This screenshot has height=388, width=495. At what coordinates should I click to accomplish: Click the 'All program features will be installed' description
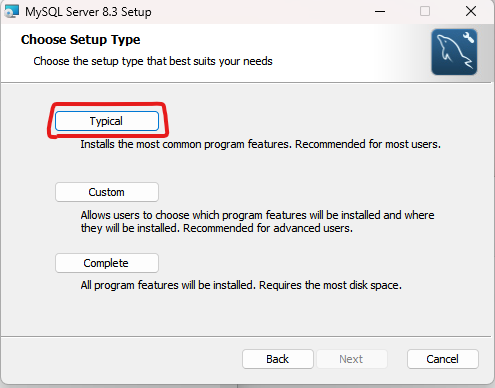[x=241, y=285]
